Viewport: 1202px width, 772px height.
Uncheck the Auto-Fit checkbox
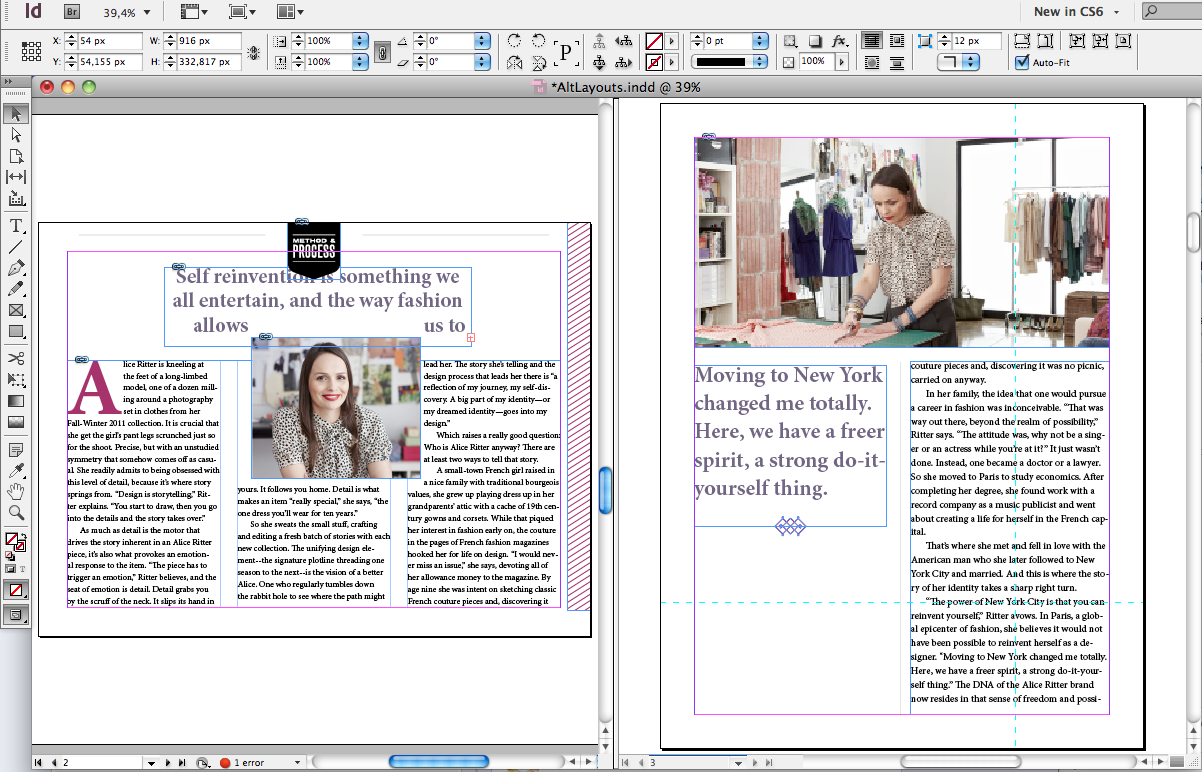pos(1021,62)
